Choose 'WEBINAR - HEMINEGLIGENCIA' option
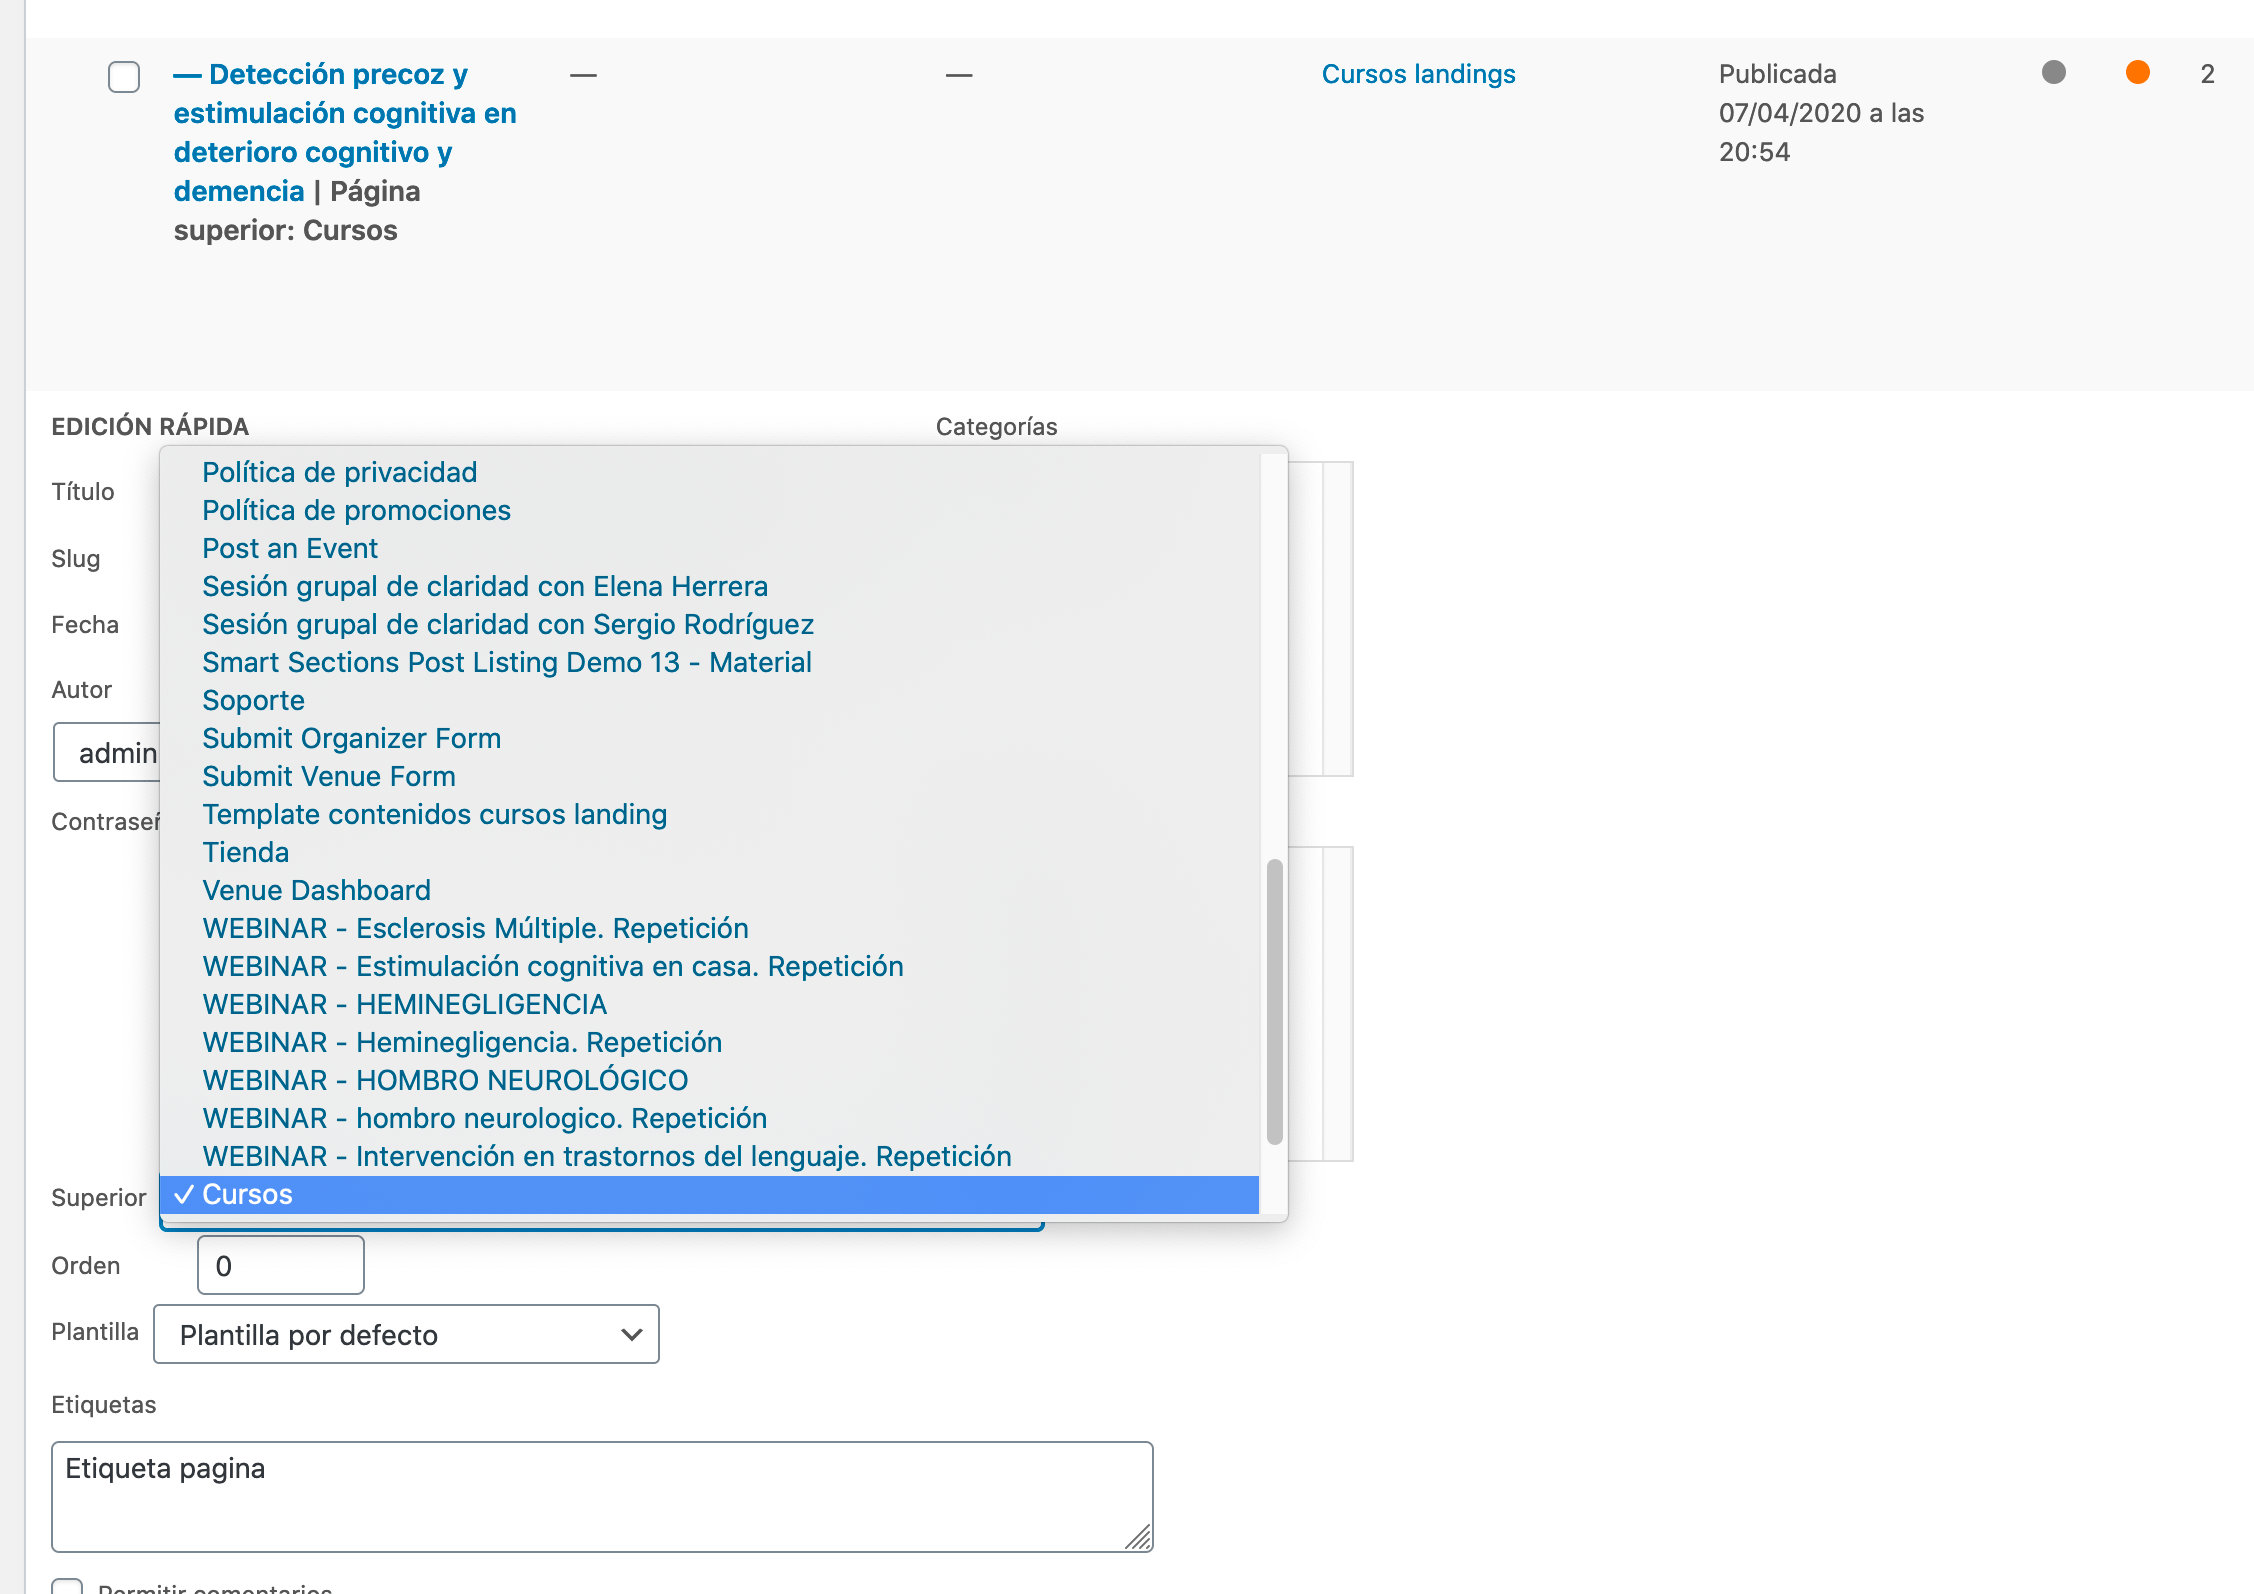The image size is (2254, 1594). coord(709,1004)
